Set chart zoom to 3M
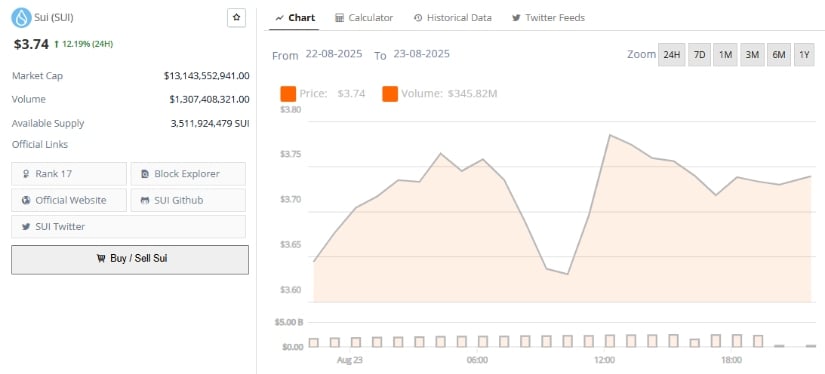 [x=752, y=55]
